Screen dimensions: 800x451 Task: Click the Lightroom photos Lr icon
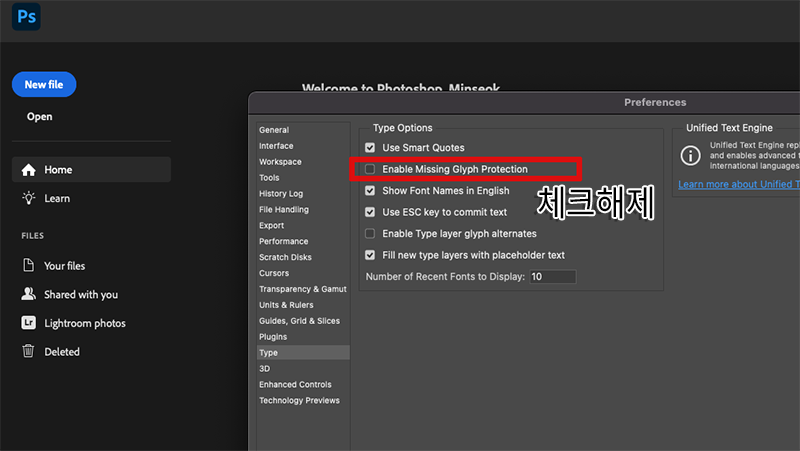29,322
